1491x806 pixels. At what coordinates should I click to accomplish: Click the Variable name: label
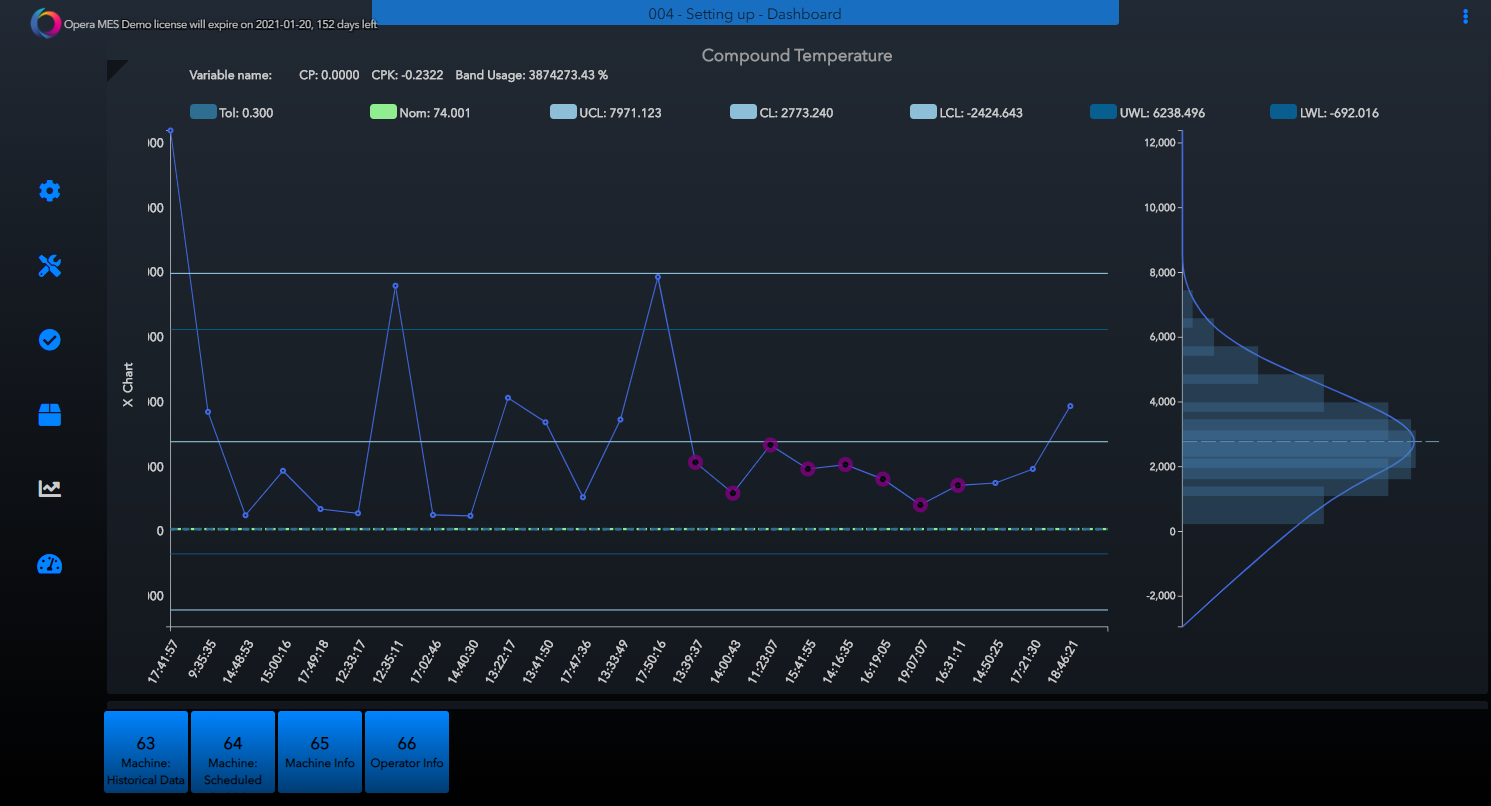click(230, 75)
